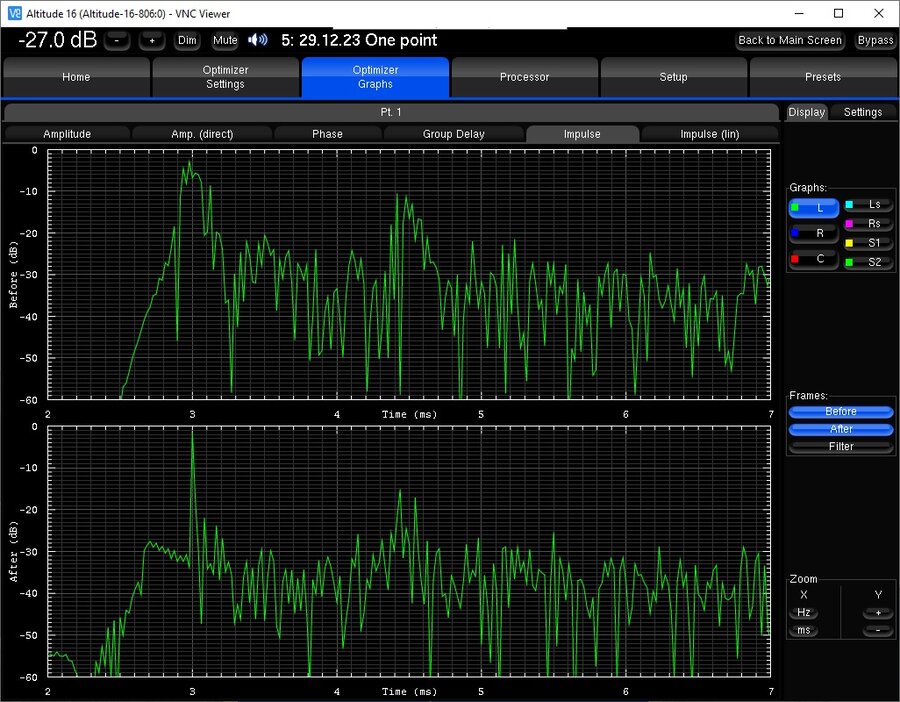
Task: Switch to the Phase graph
Action: click(x=327, y=134)
